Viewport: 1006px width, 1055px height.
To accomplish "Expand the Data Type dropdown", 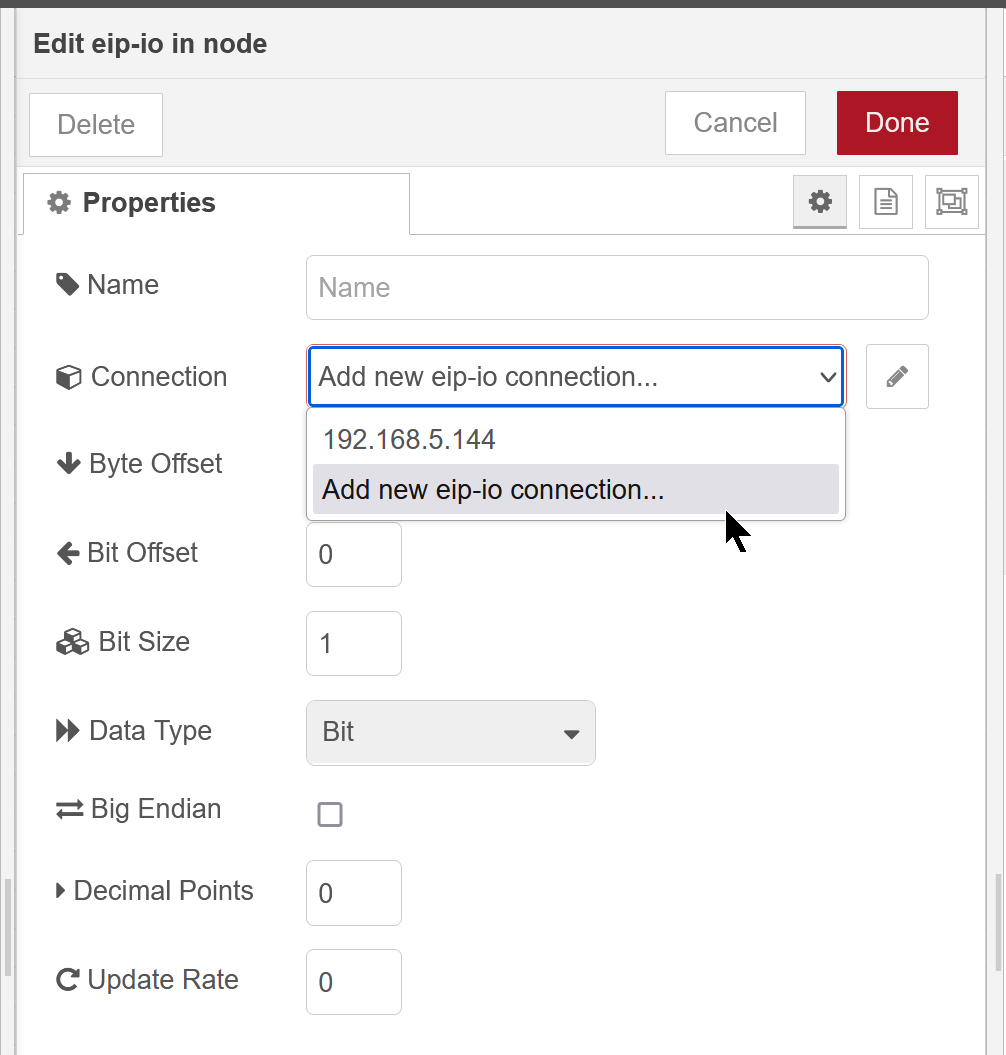I will click(x=451, y=733).
